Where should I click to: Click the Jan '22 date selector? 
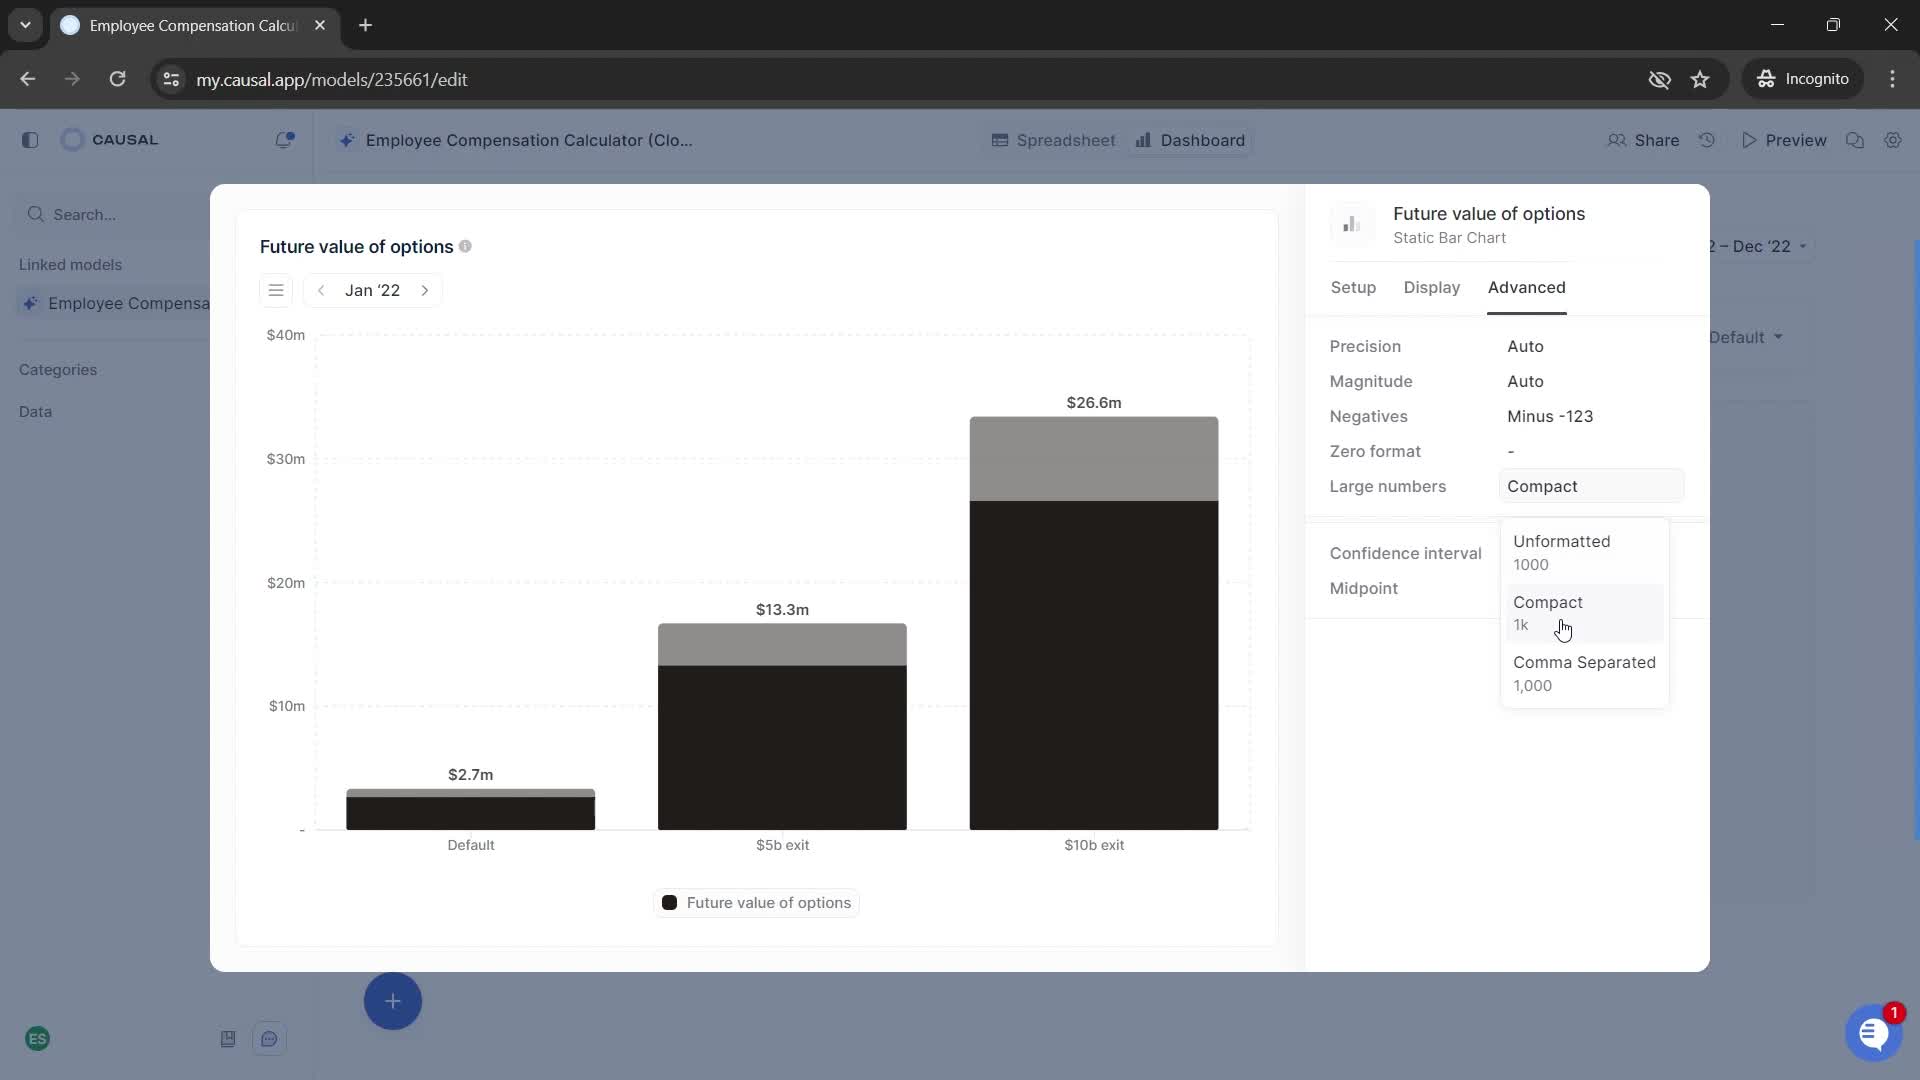pyautogui.click(x=373, y=289)
